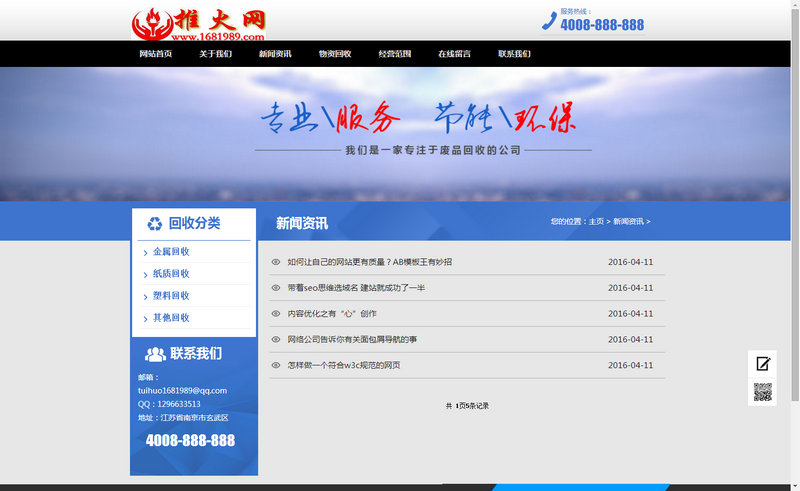The image size is (800, 491).
Task: Open article 带着seo思维选域名
Action: coord(356,288)
